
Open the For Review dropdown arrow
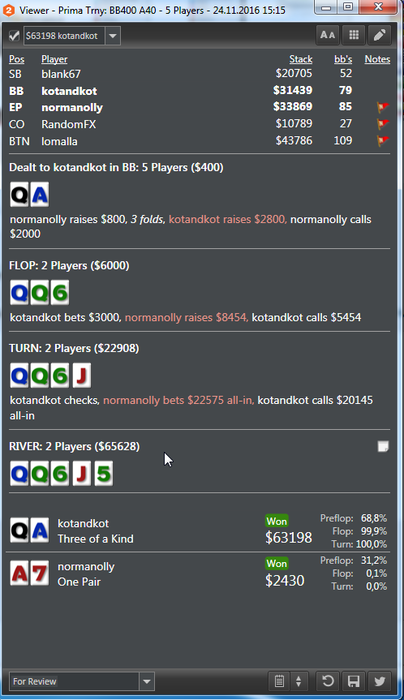146,682
